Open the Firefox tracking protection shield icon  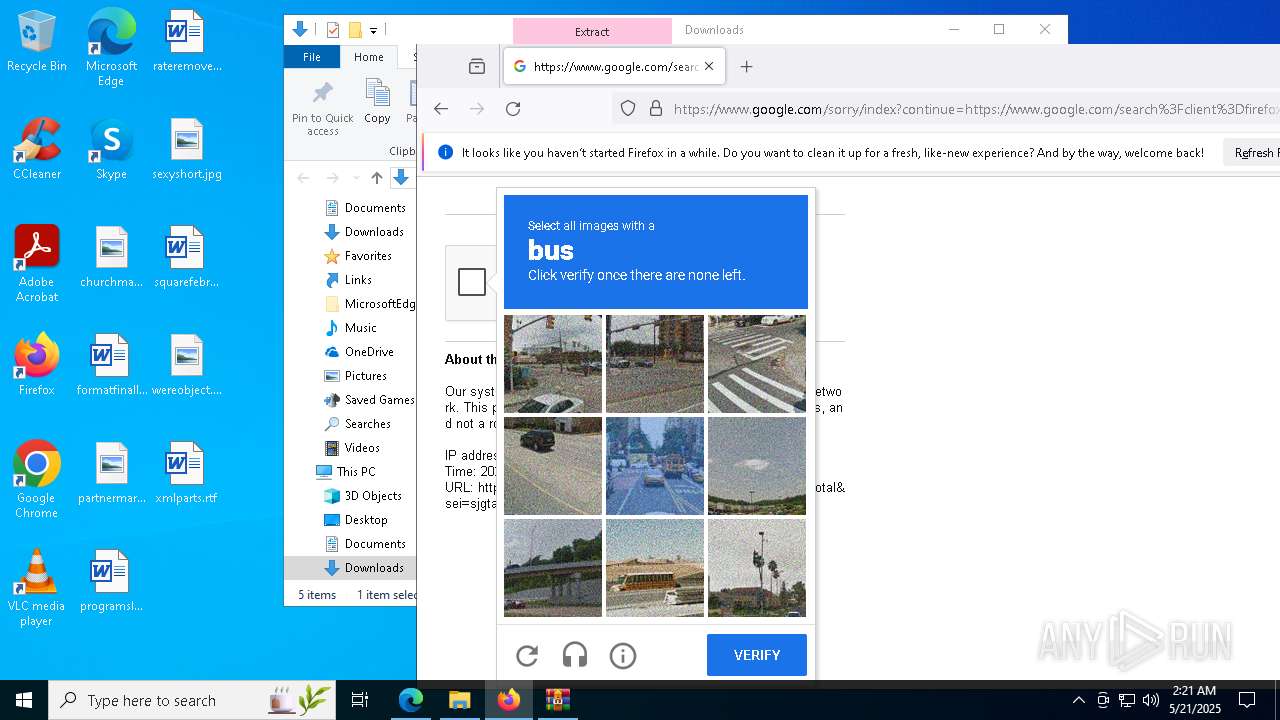pyautogui.click(x=628, y=109)
